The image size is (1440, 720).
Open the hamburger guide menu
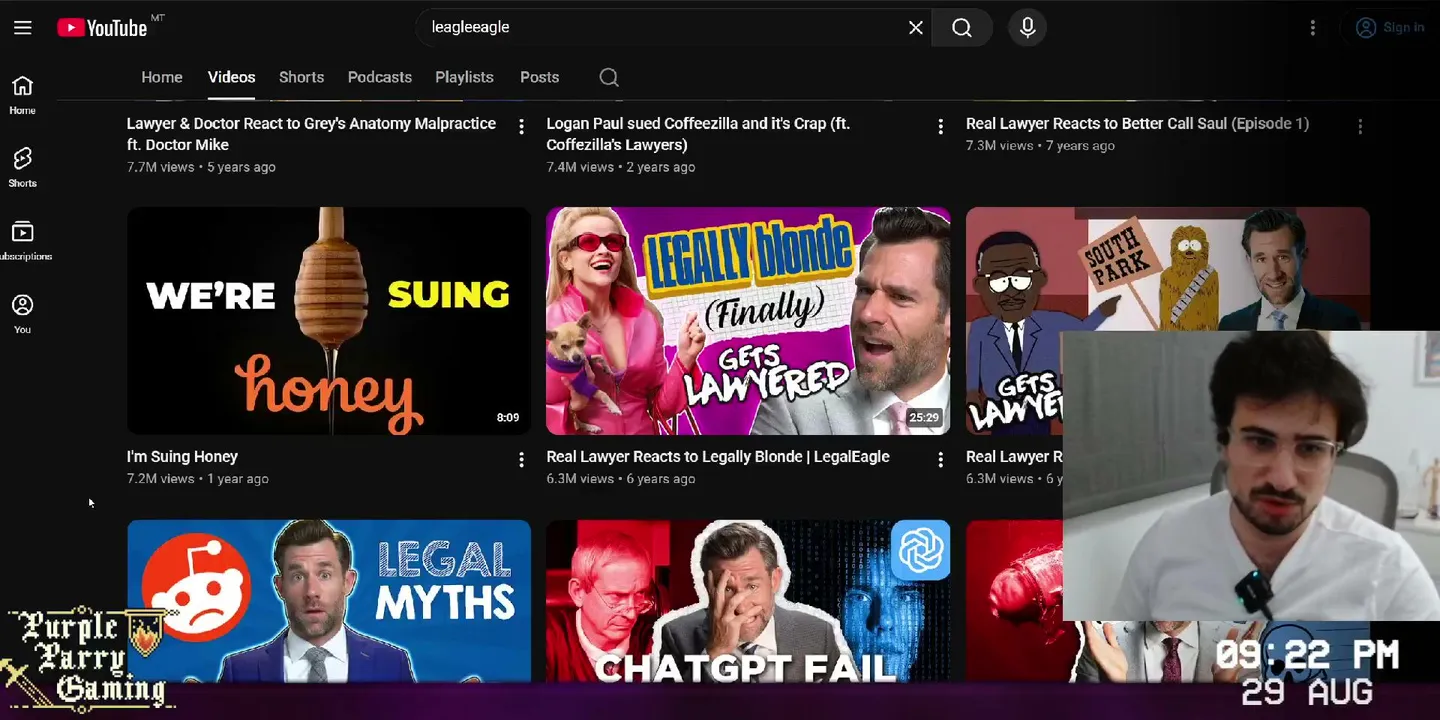click(x=23, y=27)
